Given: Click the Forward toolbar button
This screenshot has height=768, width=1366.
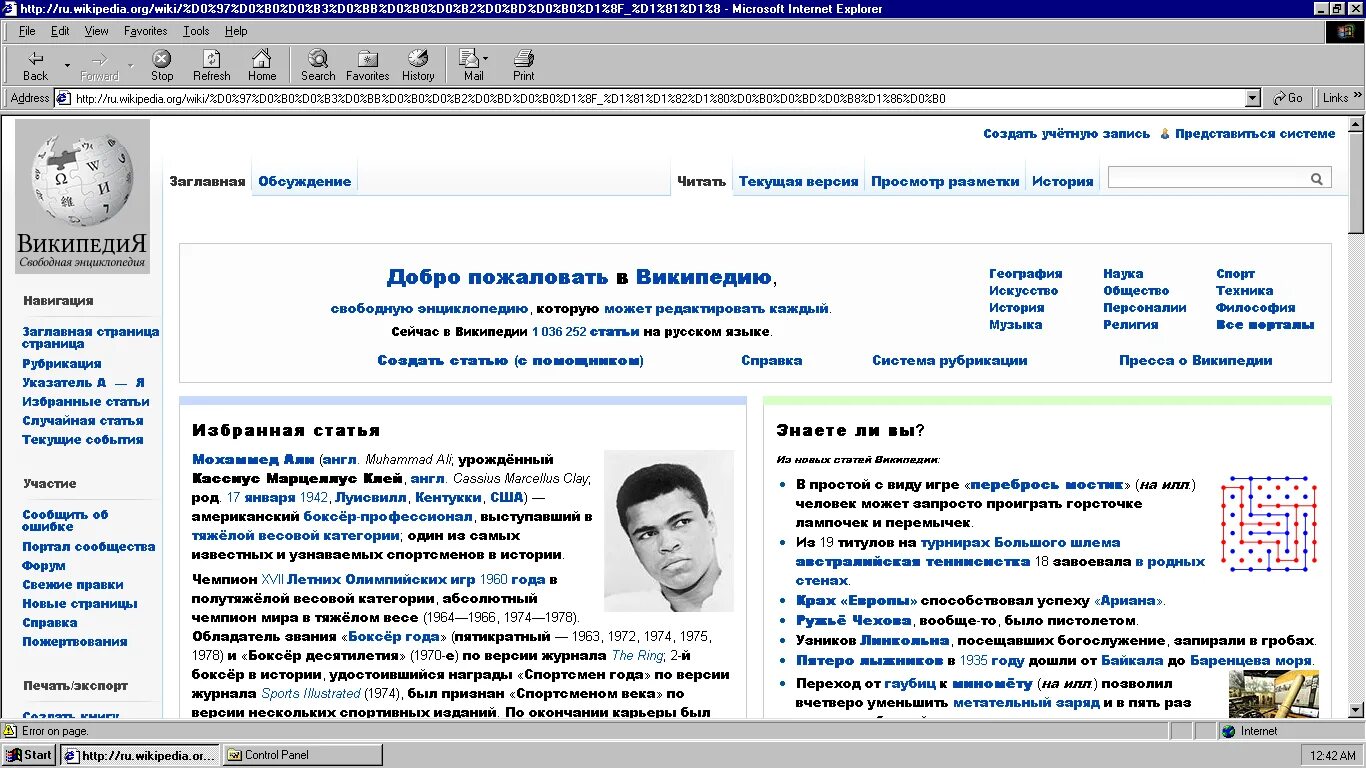Looking at the screenshot, I should 99,66.
